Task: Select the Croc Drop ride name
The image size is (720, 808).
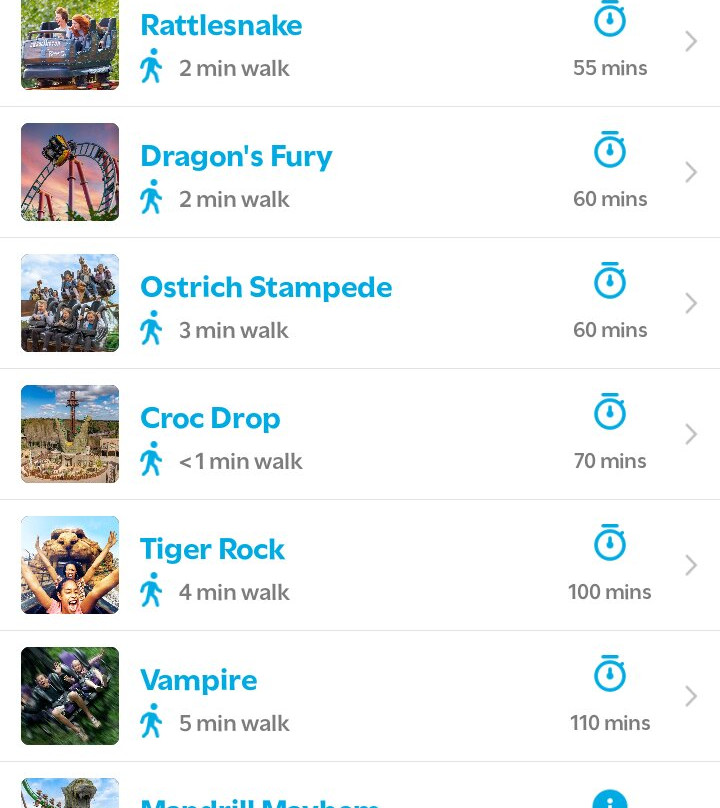Action: coord(210,418)
